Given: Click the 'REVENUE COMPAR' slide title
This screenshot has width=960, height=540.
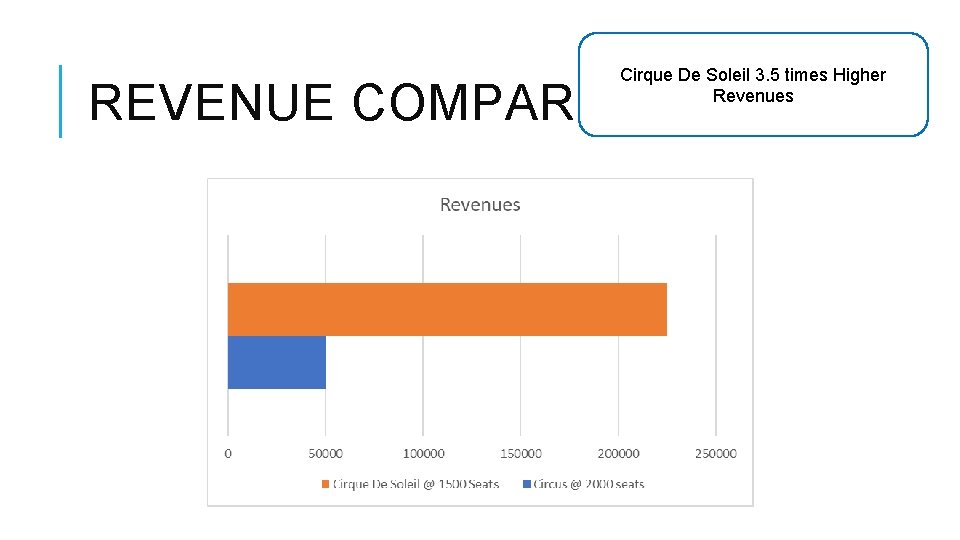Looking at the screenshot, I should (331, 102).
